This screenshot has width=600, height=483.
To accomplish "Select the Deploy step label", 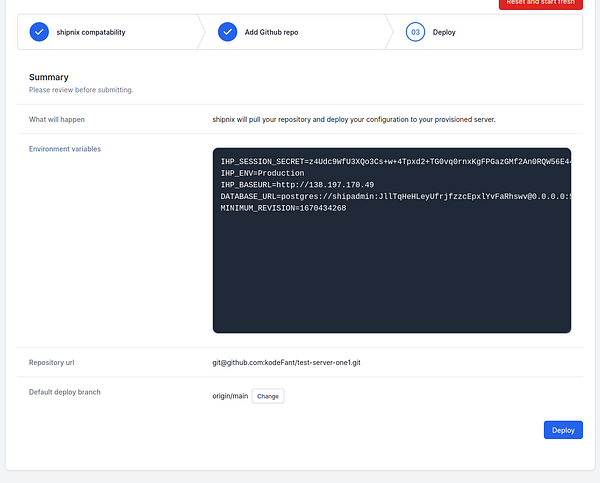I will point(444,33).
